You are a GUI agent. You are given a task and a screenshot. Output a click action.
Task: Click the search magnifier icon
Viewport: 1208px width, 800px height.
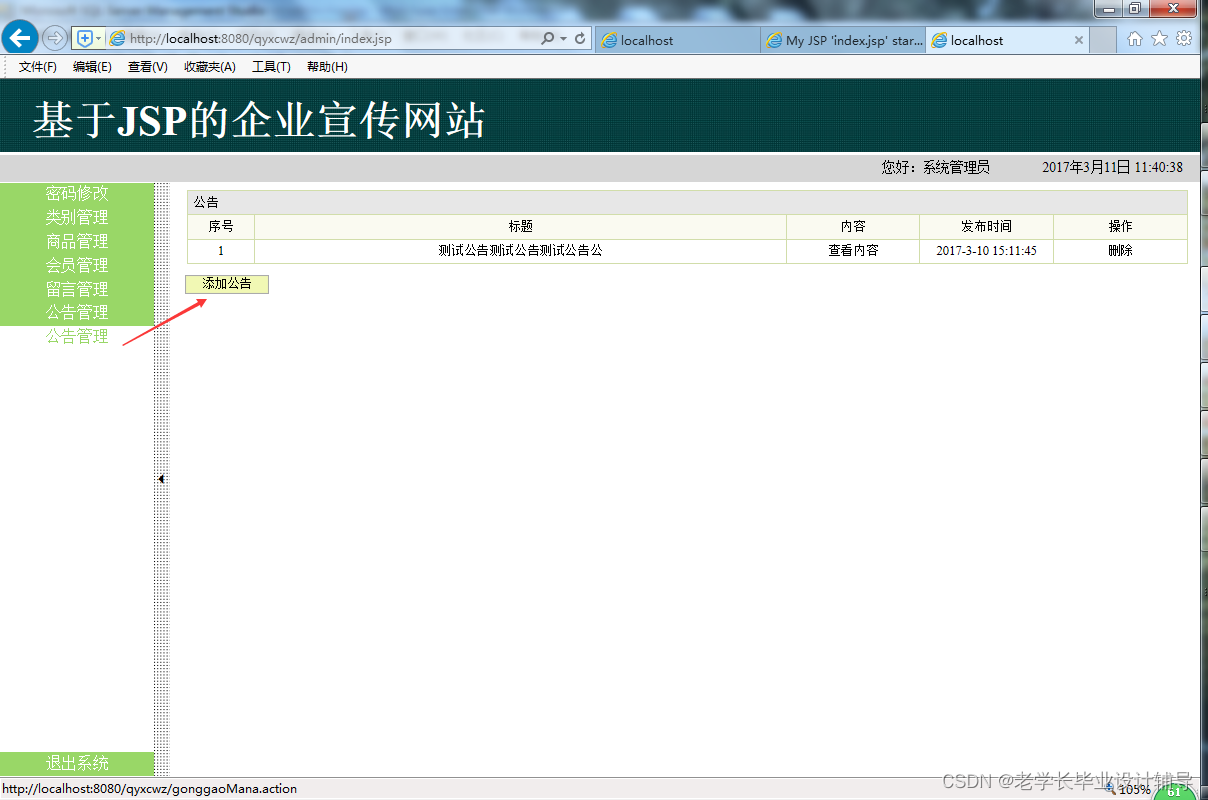[x=548, y=38]
